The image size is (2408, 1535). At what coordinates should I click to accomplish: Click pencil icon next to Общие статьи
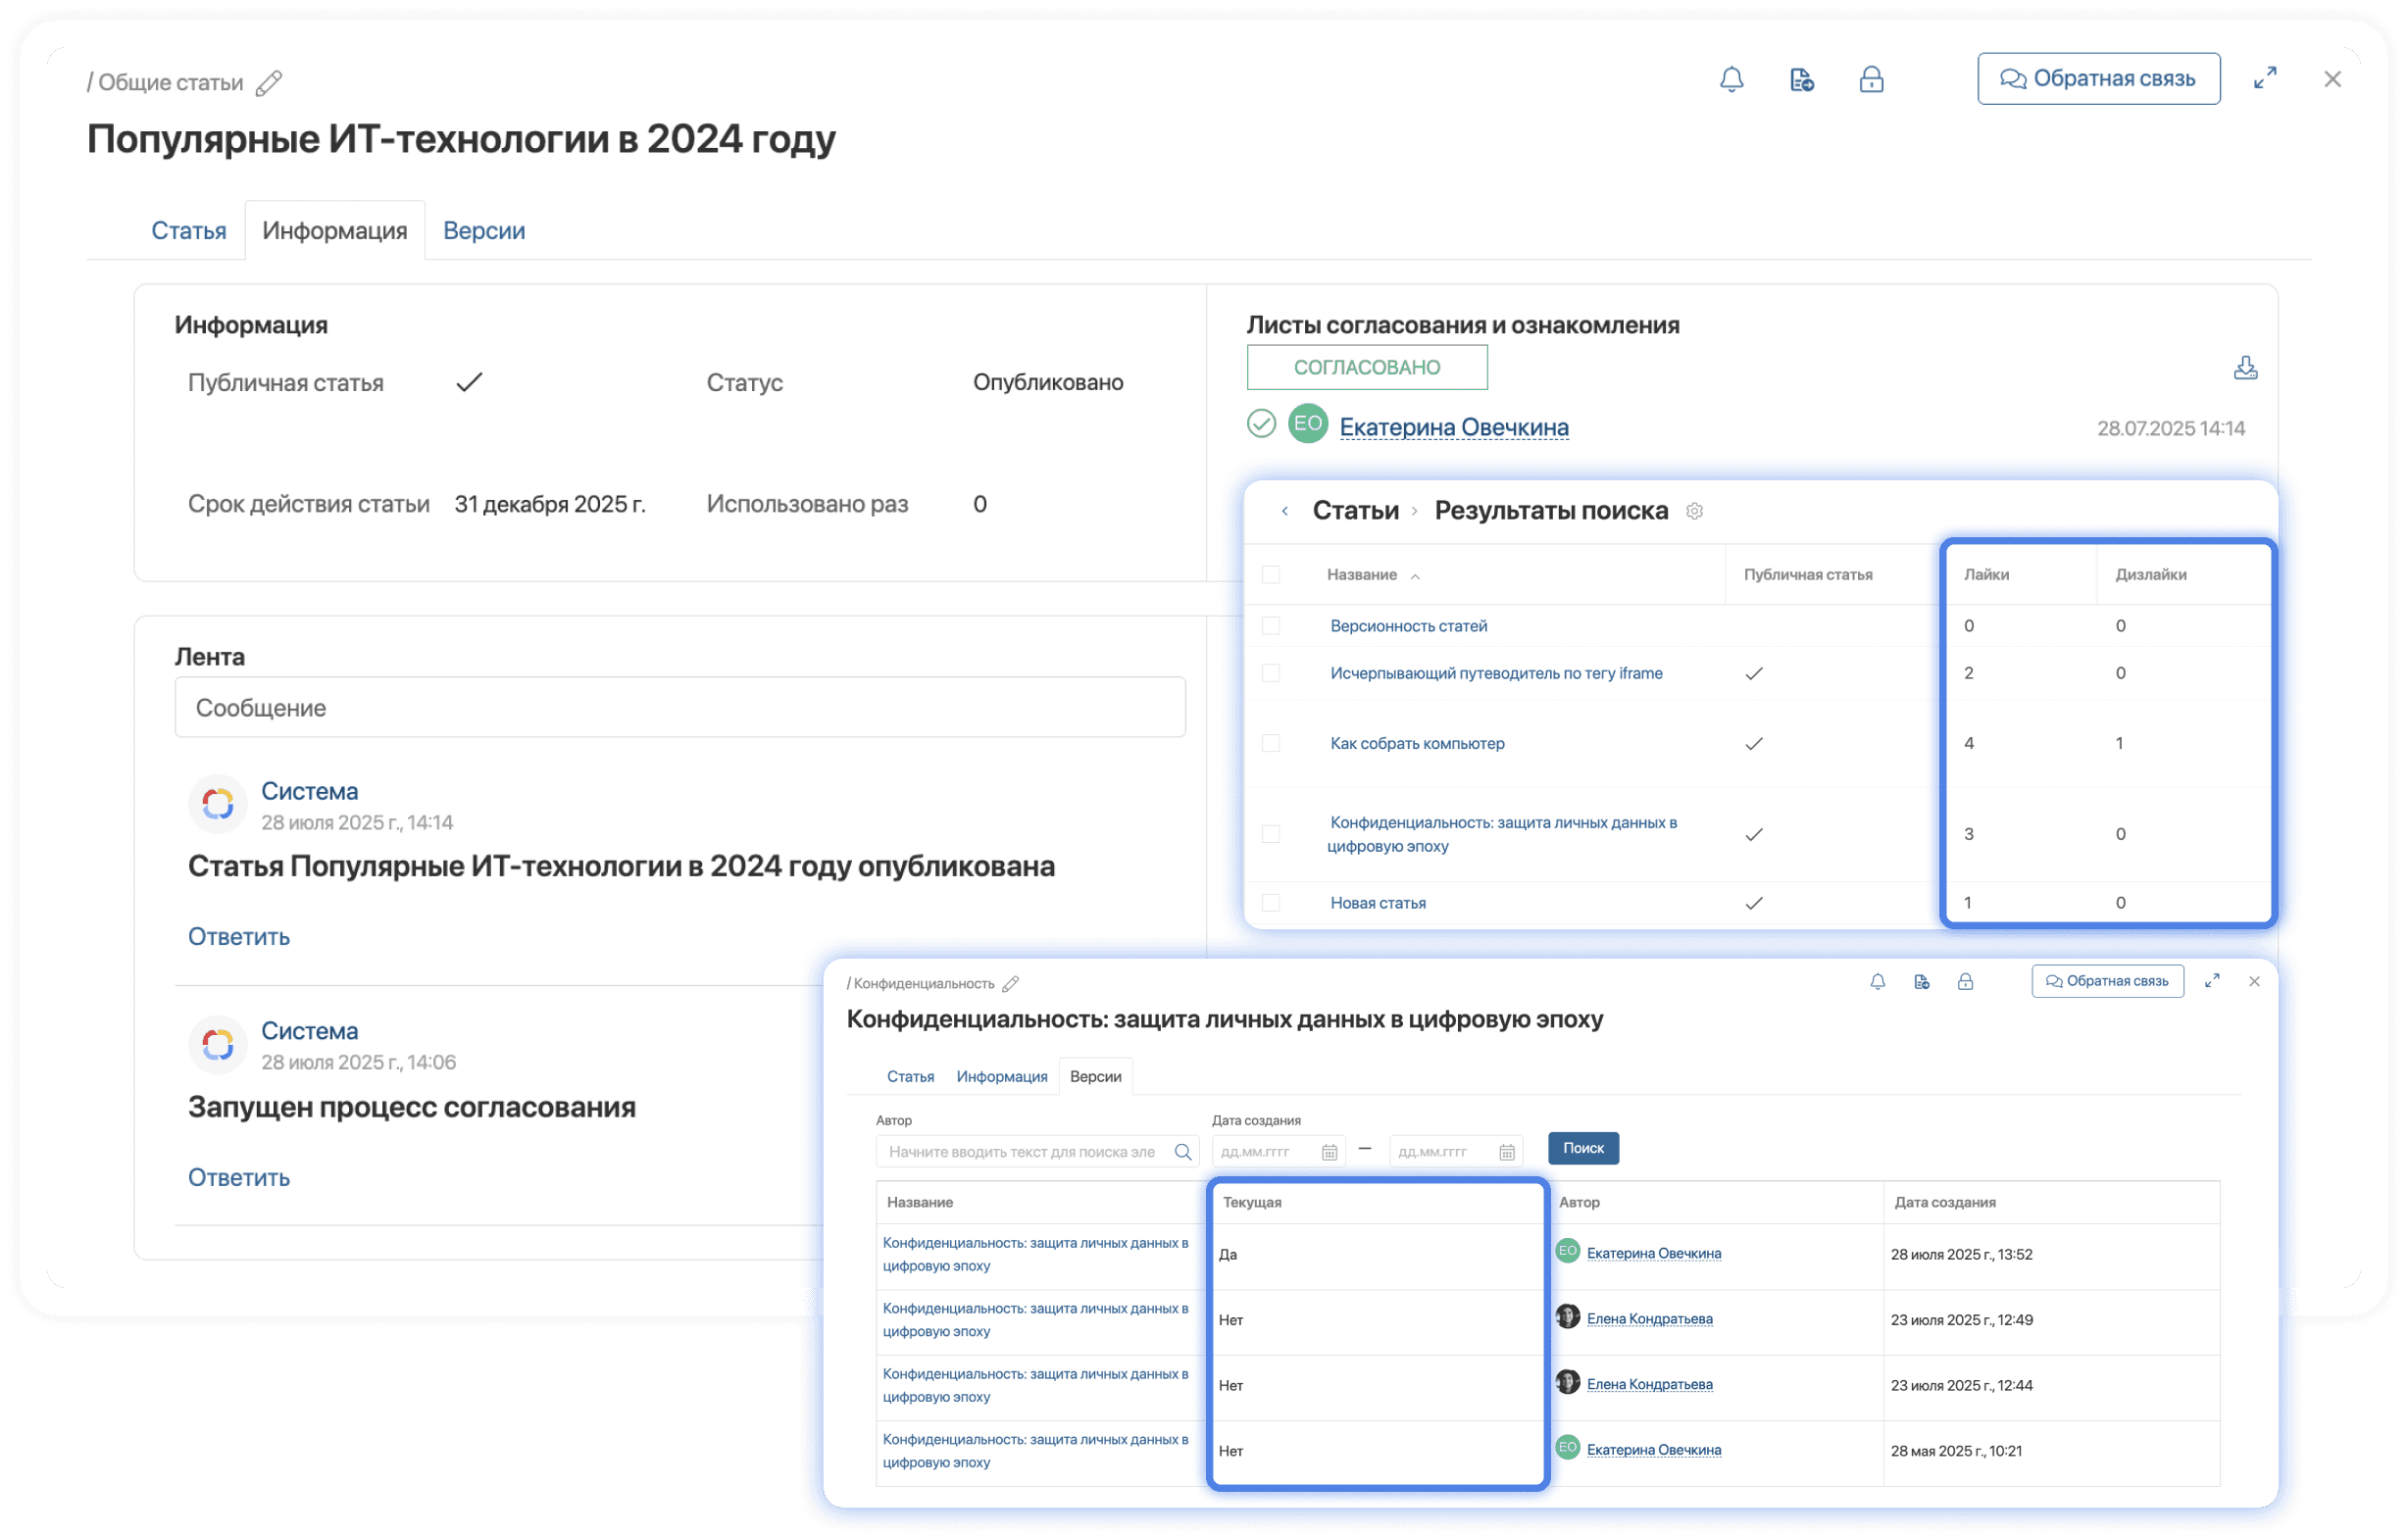coord(268,83)
